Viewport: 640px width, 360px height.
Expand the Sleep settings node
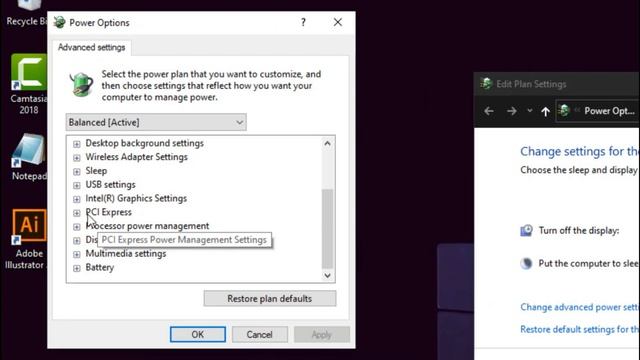coord(77,171)
